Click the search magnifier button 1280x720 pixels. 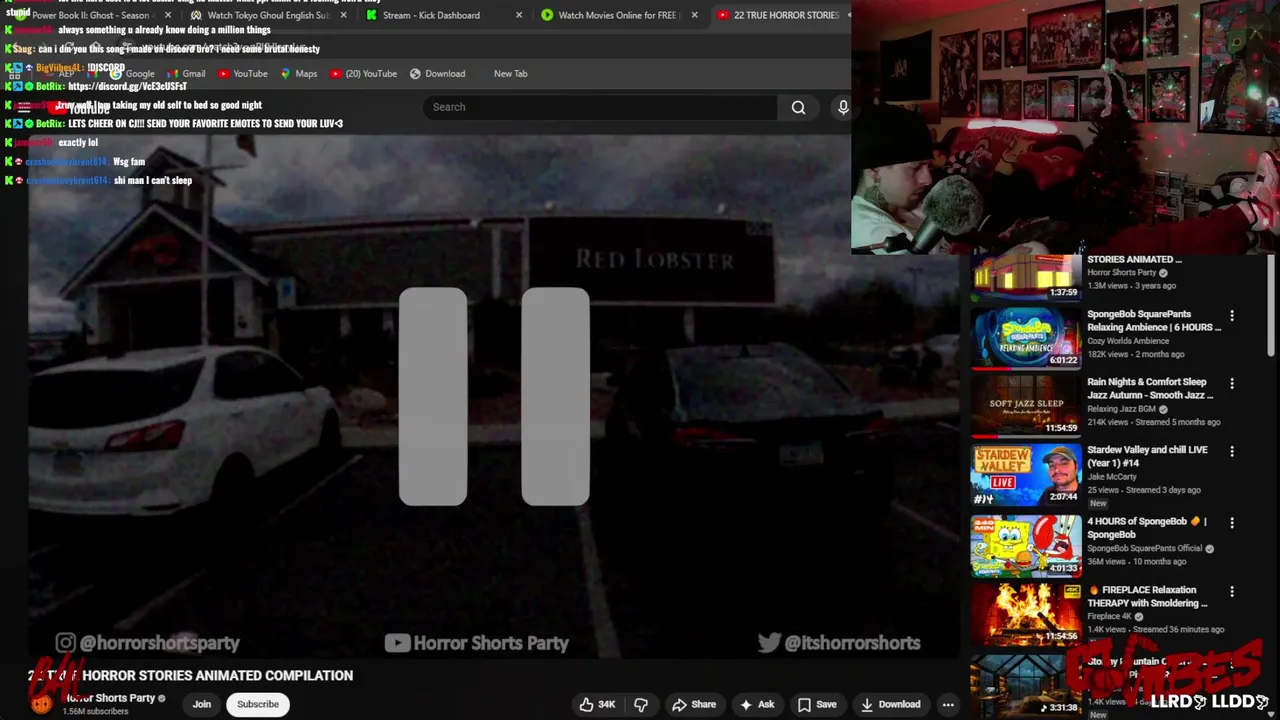(798, 107)
